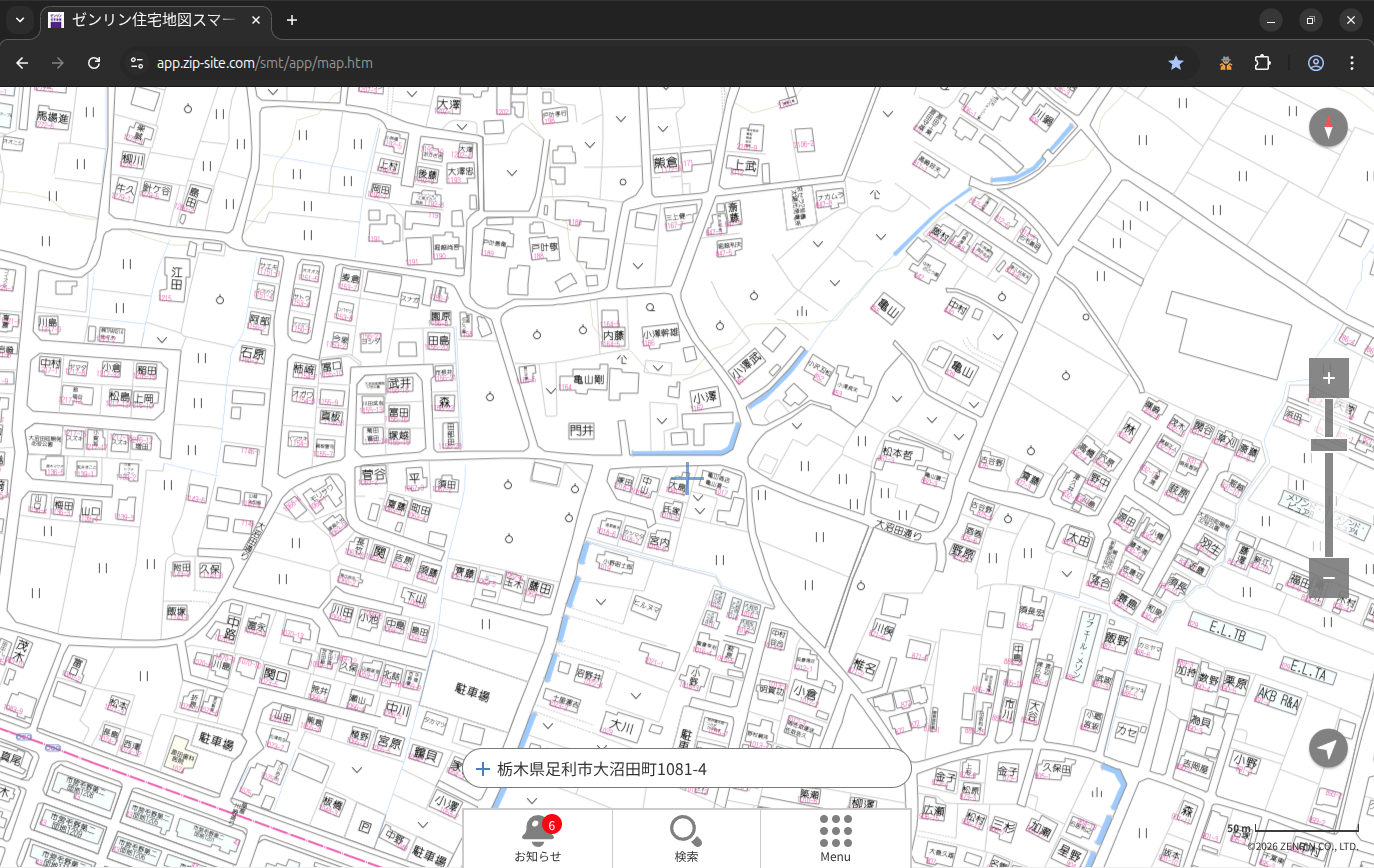The width and height of the screenshot is (1374, 868).
Task: Open the Menu grid icon
Action: (x=835, y=830)
